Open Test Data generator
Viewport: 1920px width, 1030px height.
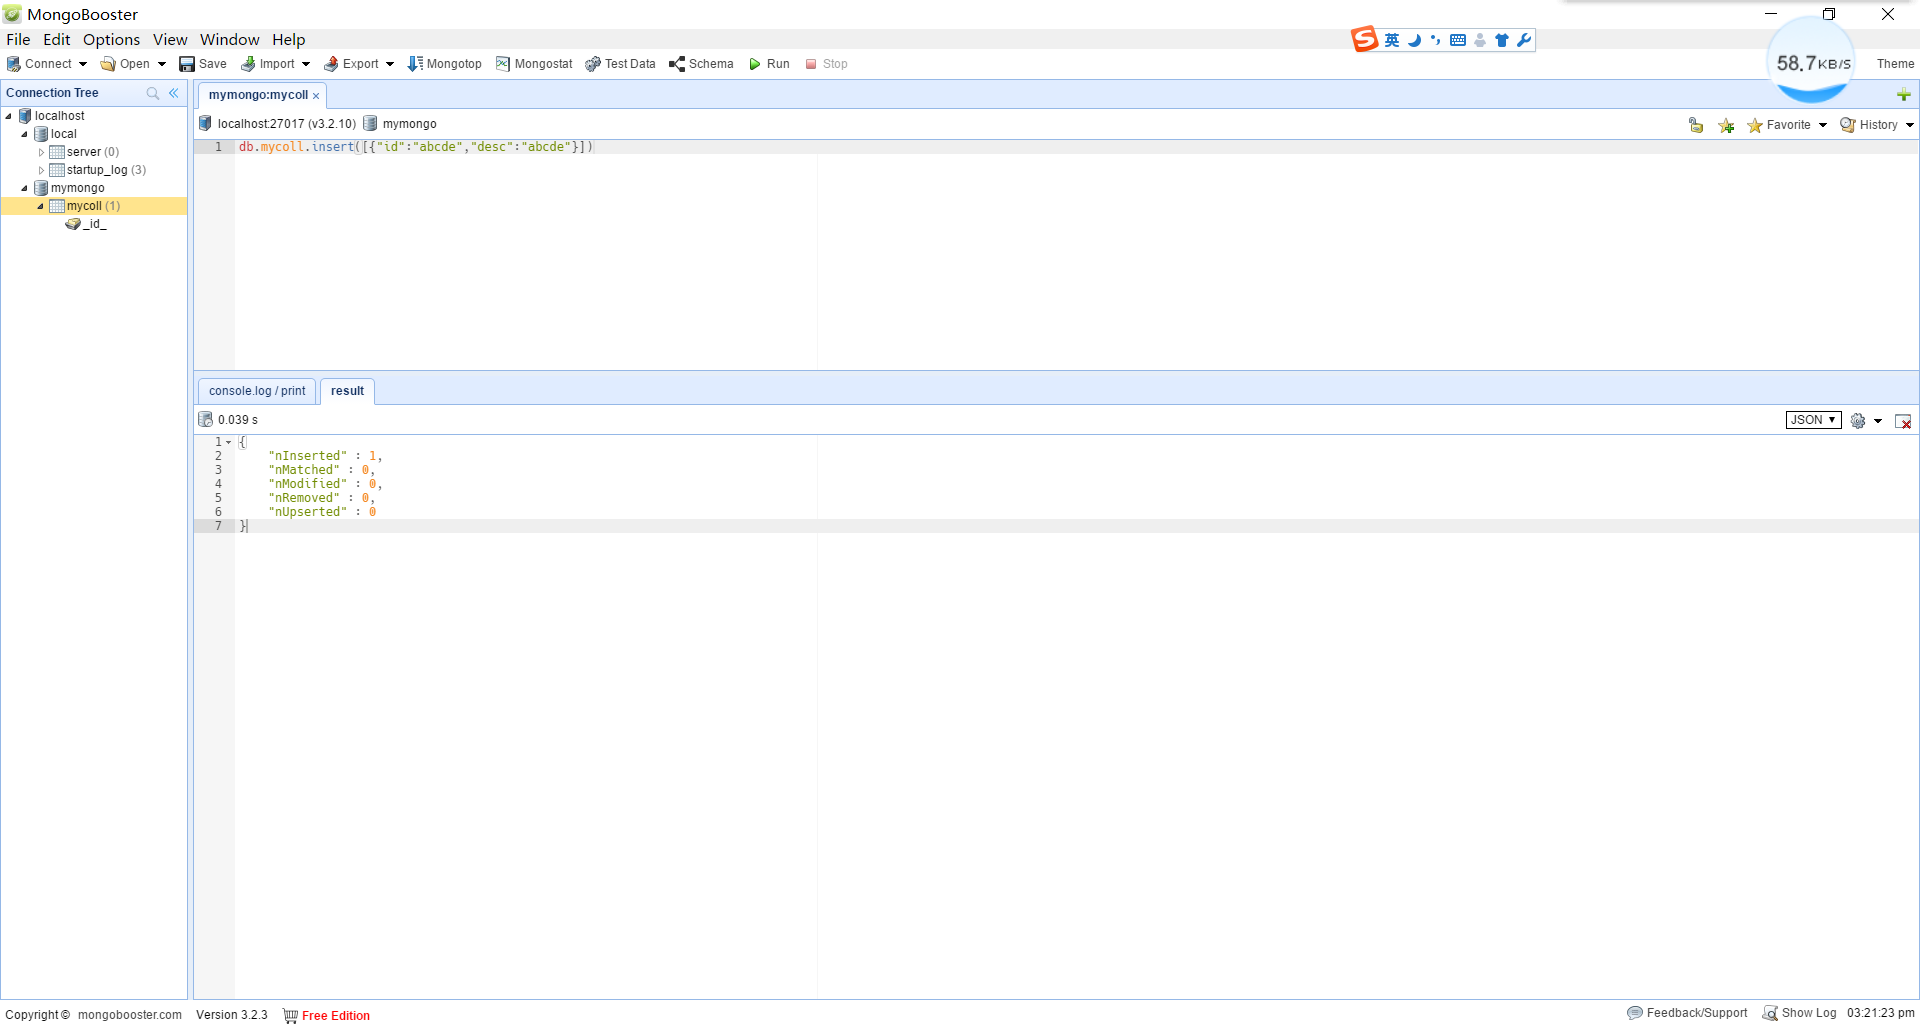[x=620, y=64]
